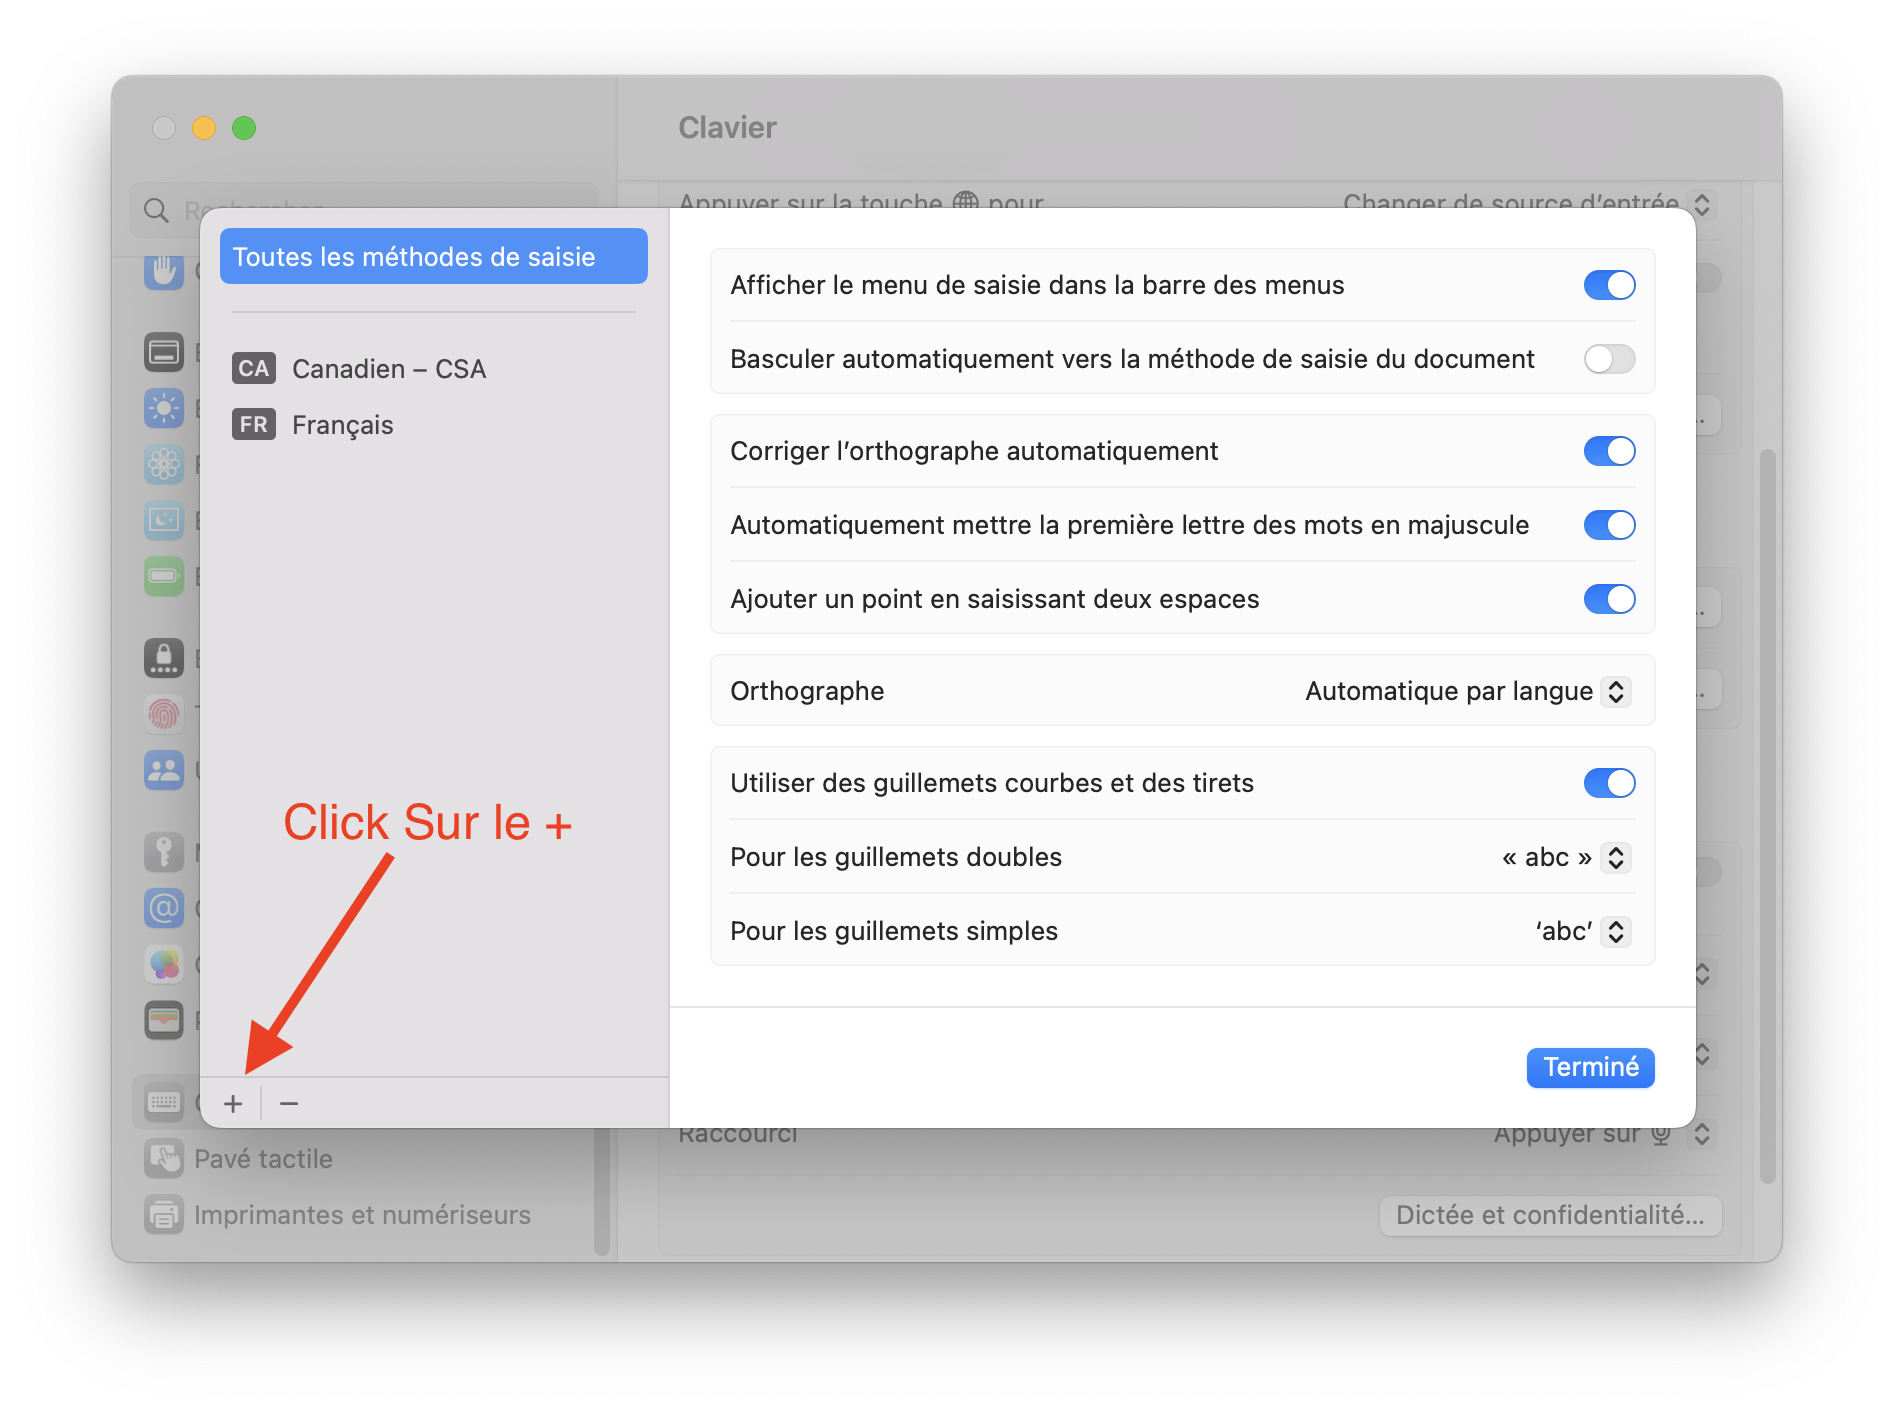The height and width of the screenshot is (1410, 1894).
Task: Open the Screen Saver moon icon in sidebar
Action: click(x=164, y=520)
